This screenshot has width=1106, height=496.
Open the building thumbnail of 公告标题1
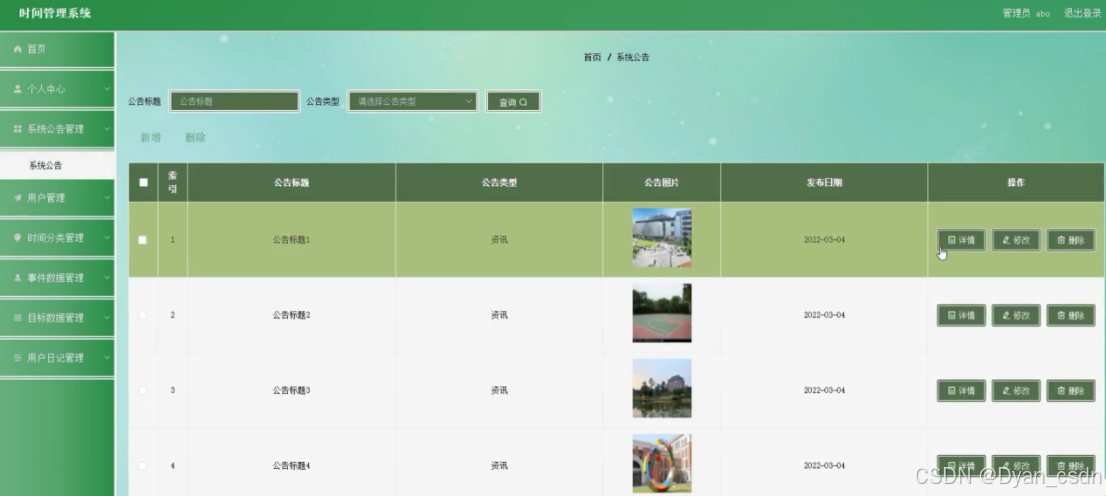[662, 238]
